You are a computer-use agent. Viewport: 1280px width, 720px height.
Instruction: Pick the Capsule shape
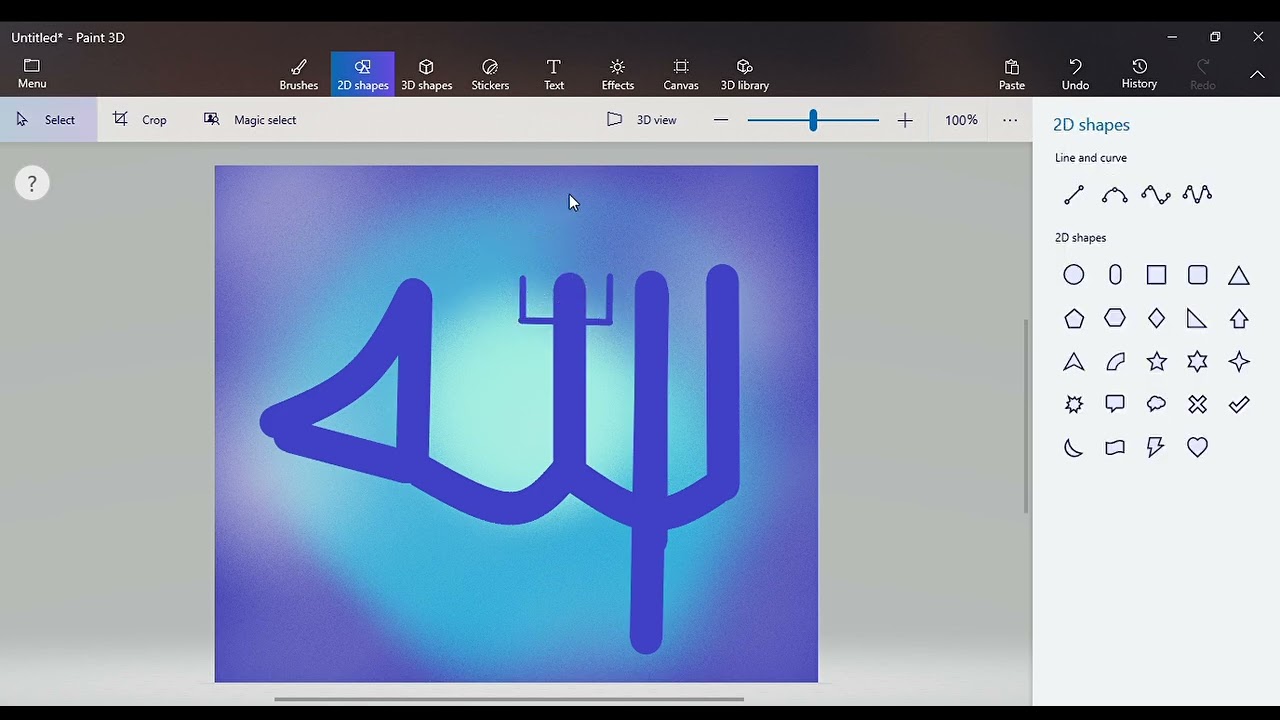[x=1115, y=275]
